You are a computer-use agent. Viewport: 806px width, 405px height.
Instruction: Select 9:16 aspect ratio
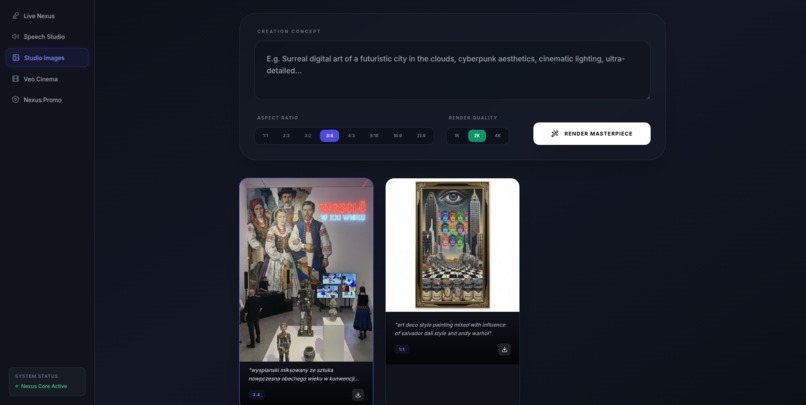[x=374, y=136]
